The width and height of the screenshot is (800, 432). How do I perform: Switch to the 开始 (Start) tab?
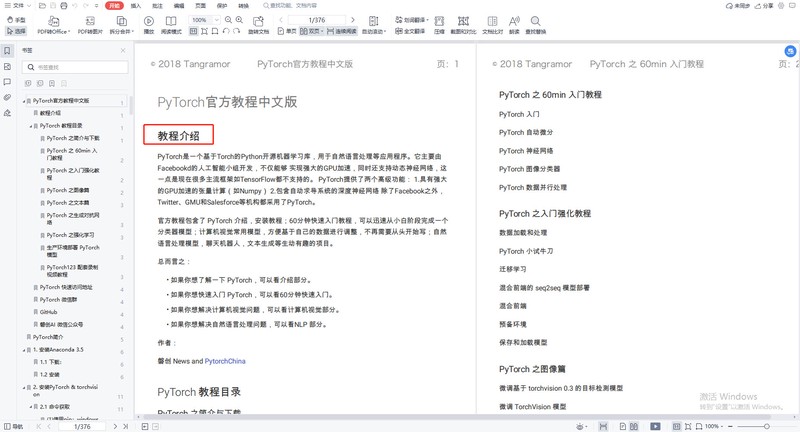tap(114, 6)
